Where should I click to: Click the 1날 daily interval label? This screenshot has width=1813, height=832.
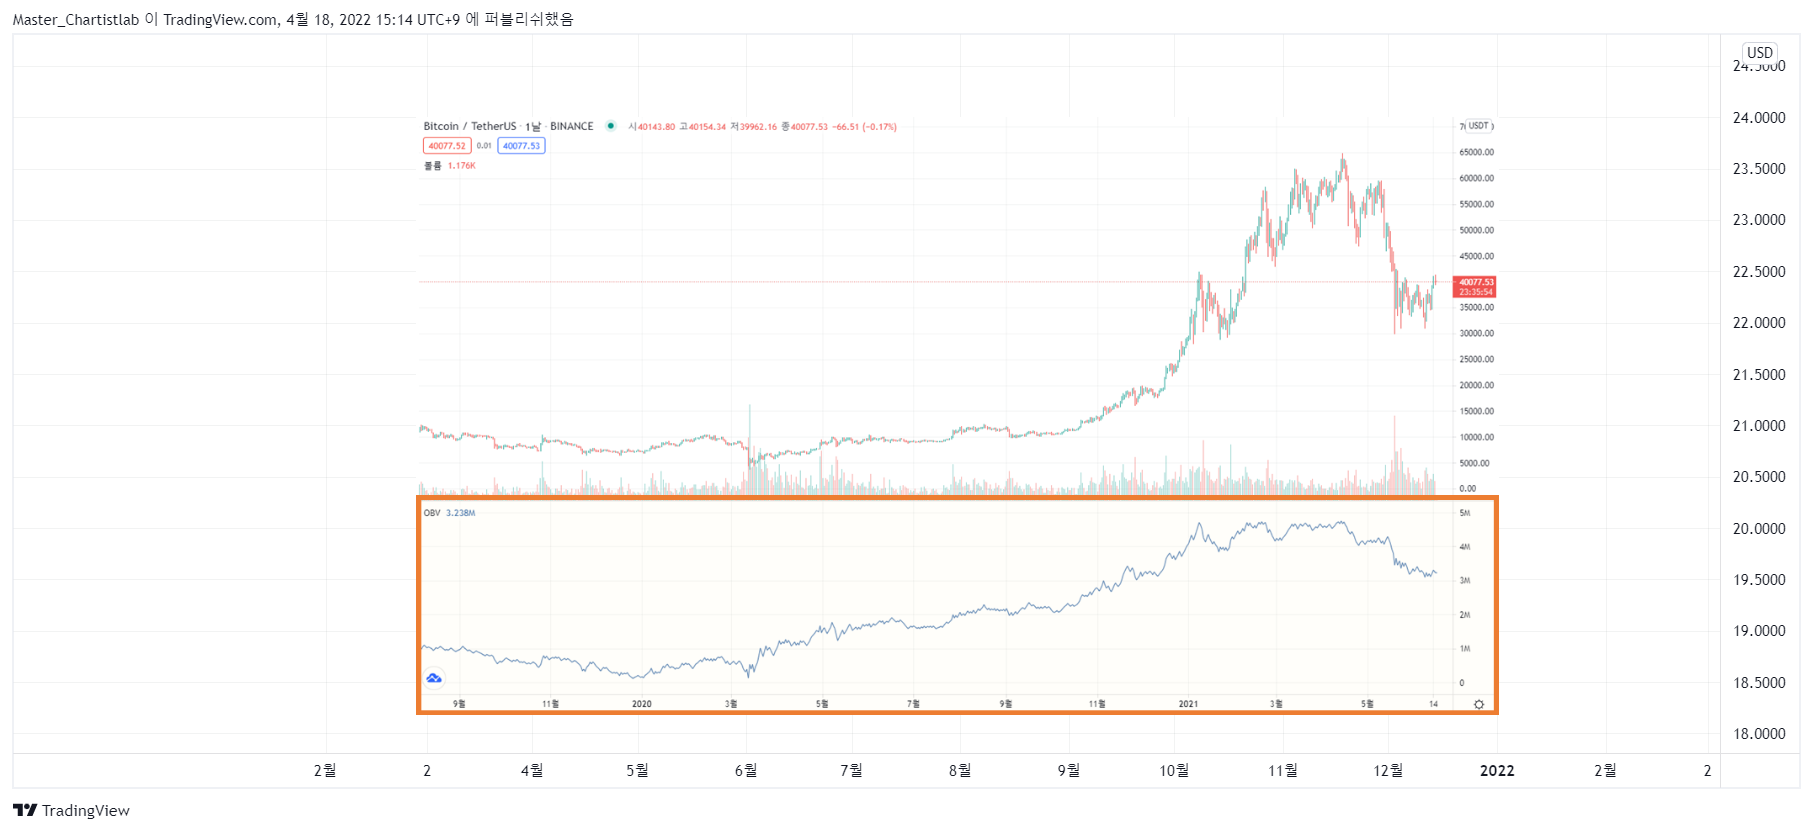click(533, 126)
